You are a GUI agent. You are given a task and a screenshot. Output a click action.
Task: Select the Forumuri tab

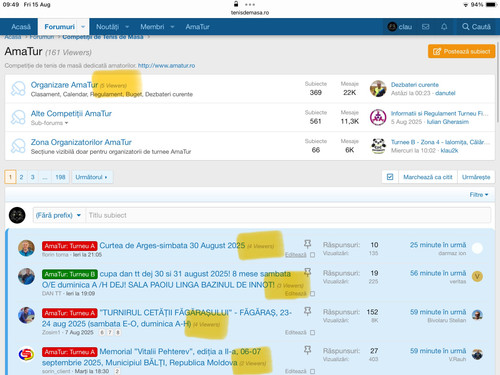60,27
